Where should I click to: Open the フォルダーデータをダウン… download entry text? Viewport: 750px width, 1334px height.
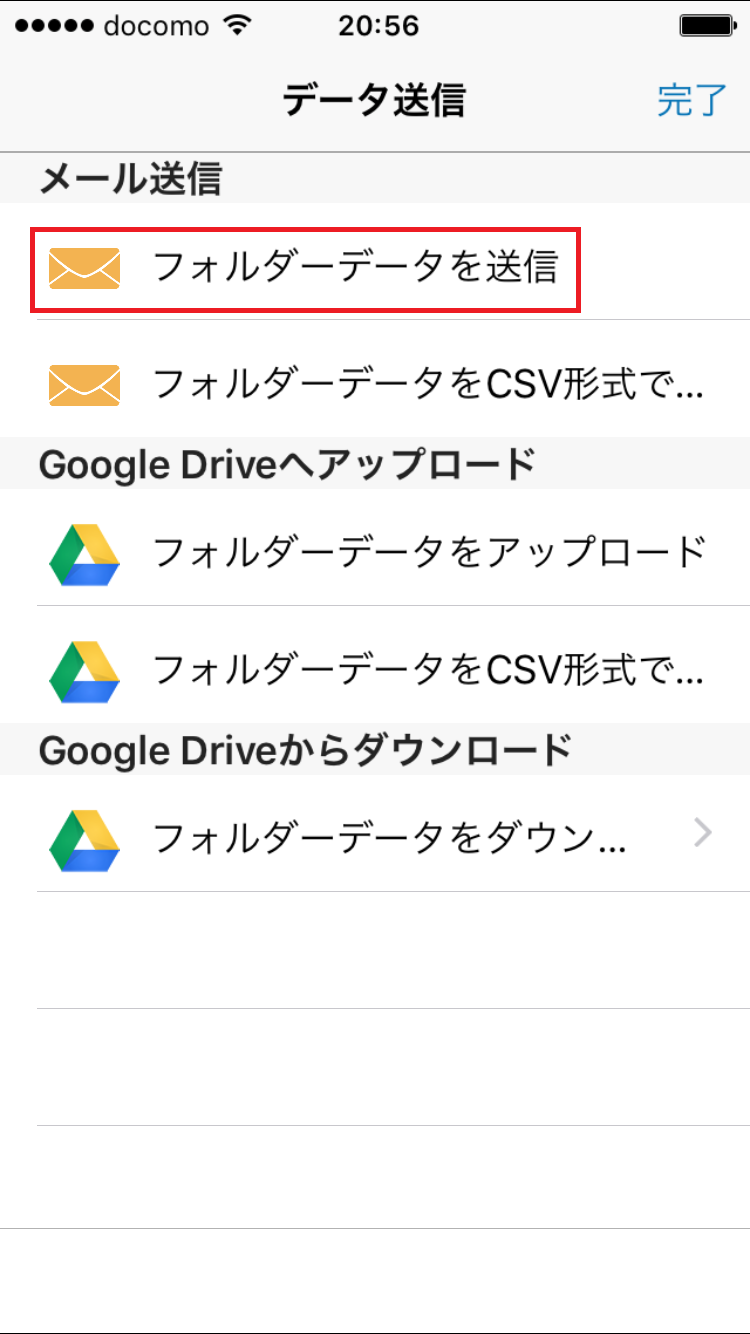(390, 838)
